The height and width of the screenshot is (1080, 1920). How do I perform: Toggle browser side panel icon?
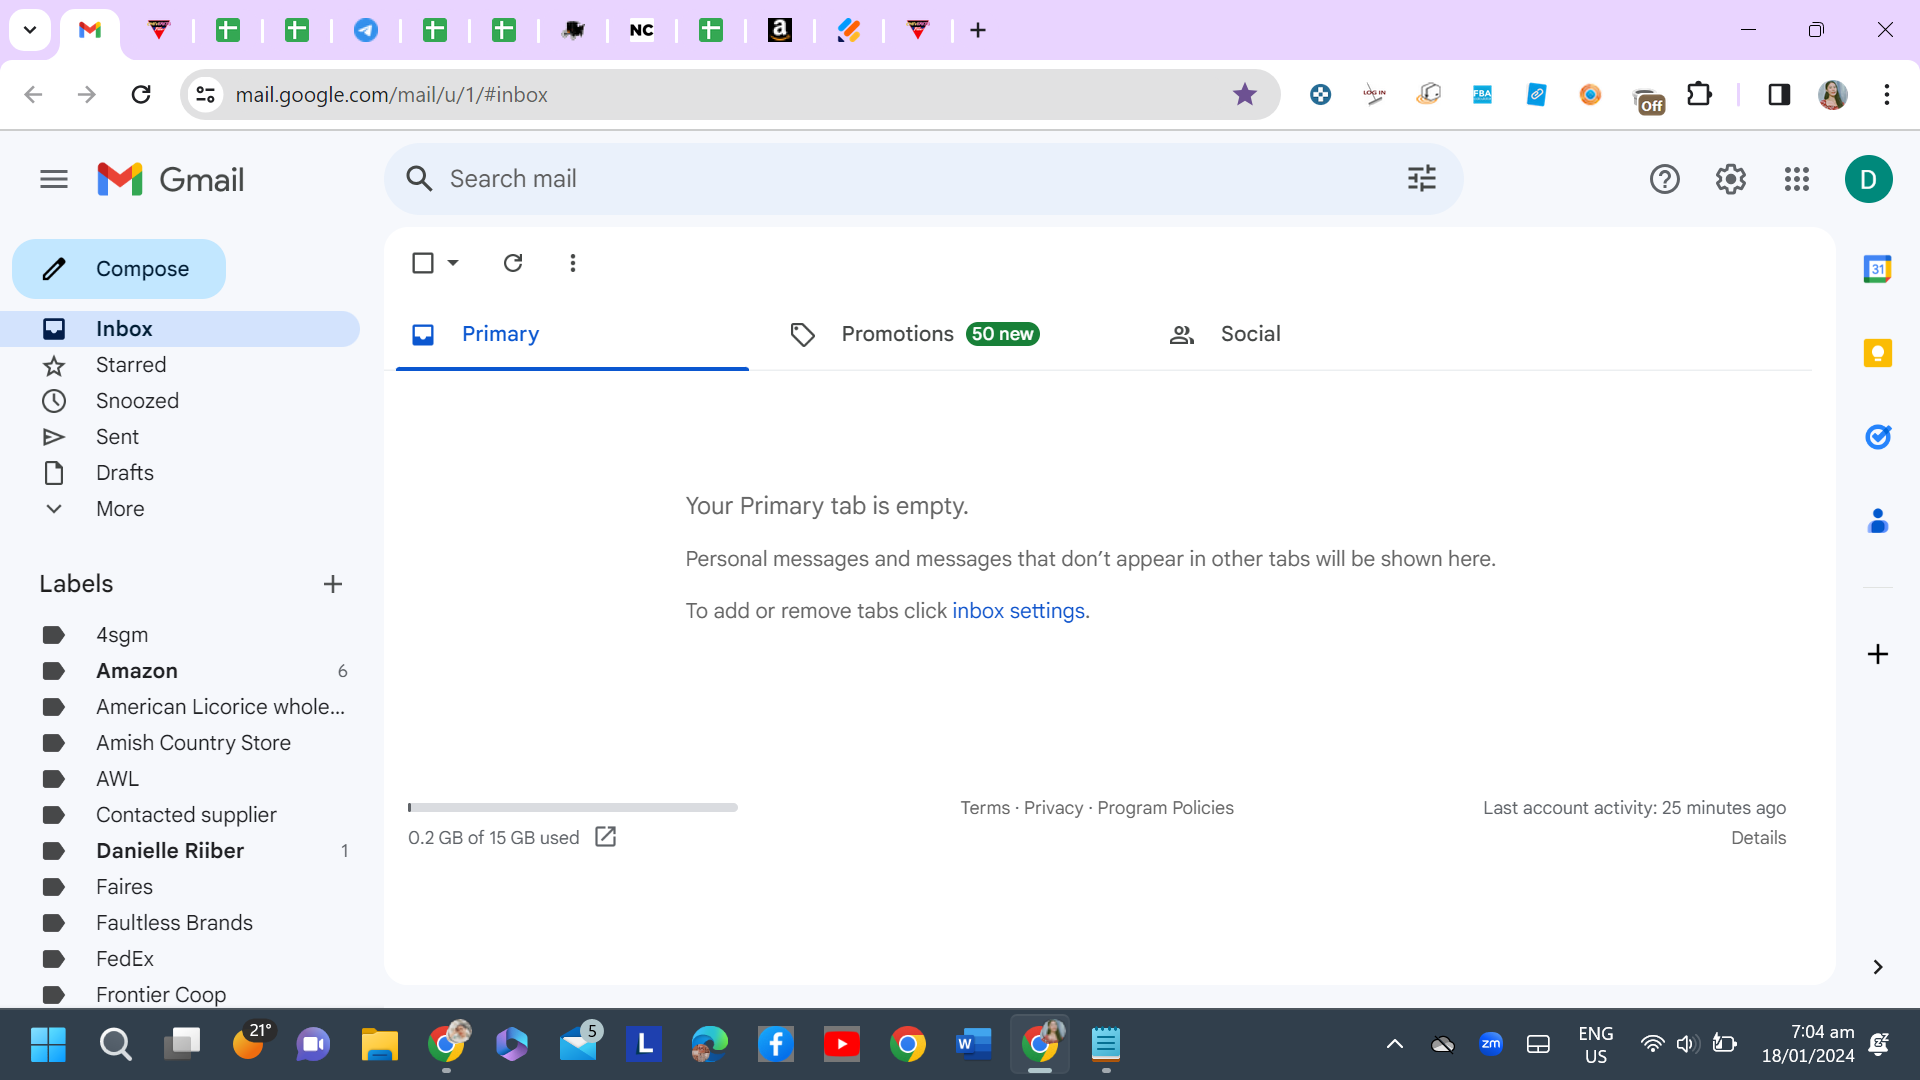tap(1779, 95)
